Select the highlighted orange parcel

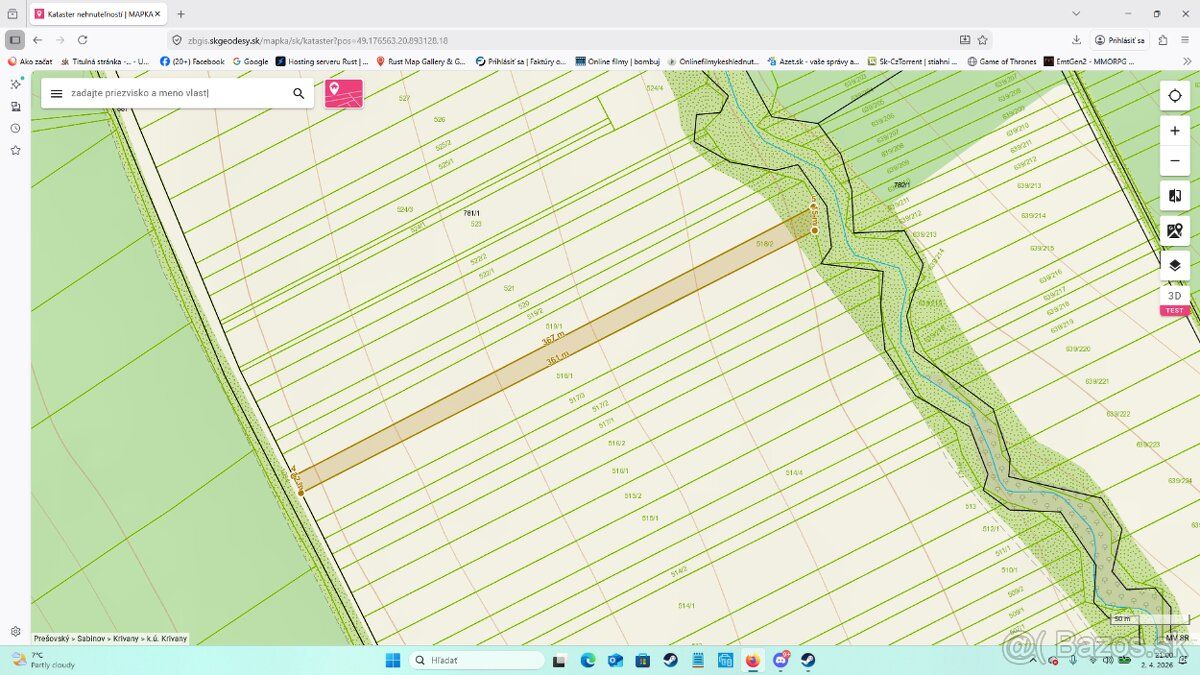point(556,349)
